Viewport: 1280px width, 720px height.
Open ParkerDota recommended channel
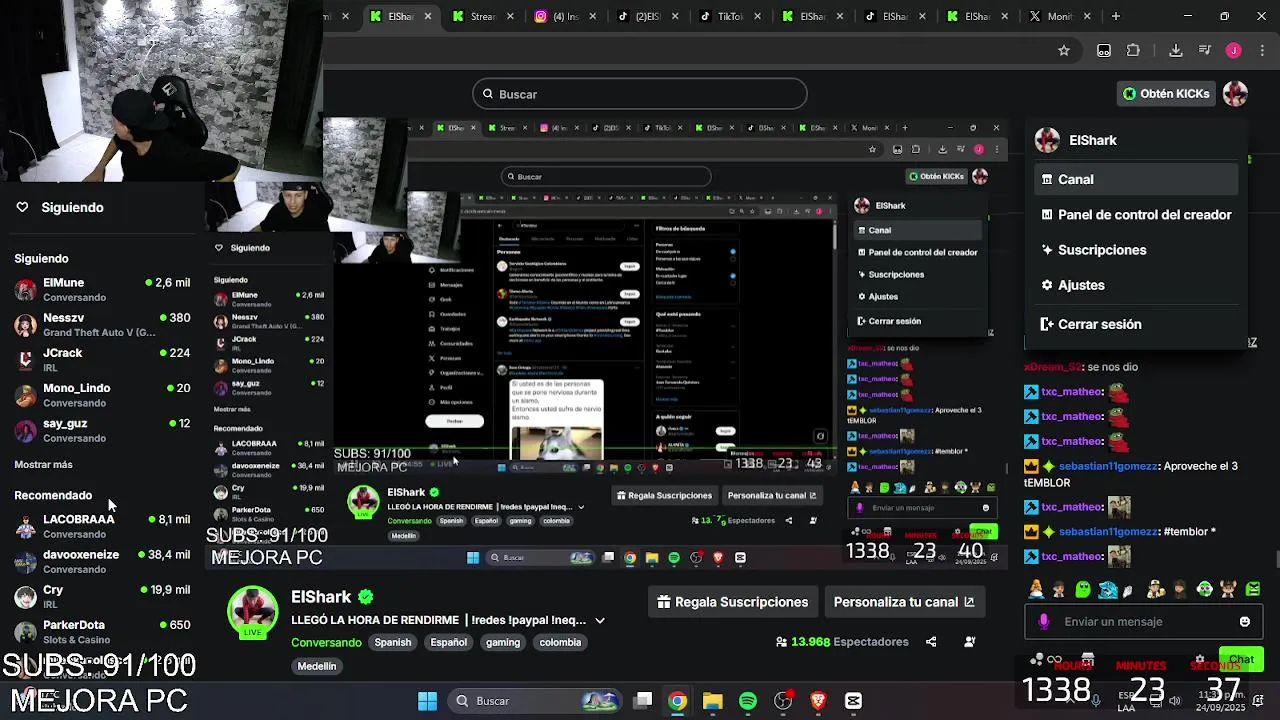102,632
